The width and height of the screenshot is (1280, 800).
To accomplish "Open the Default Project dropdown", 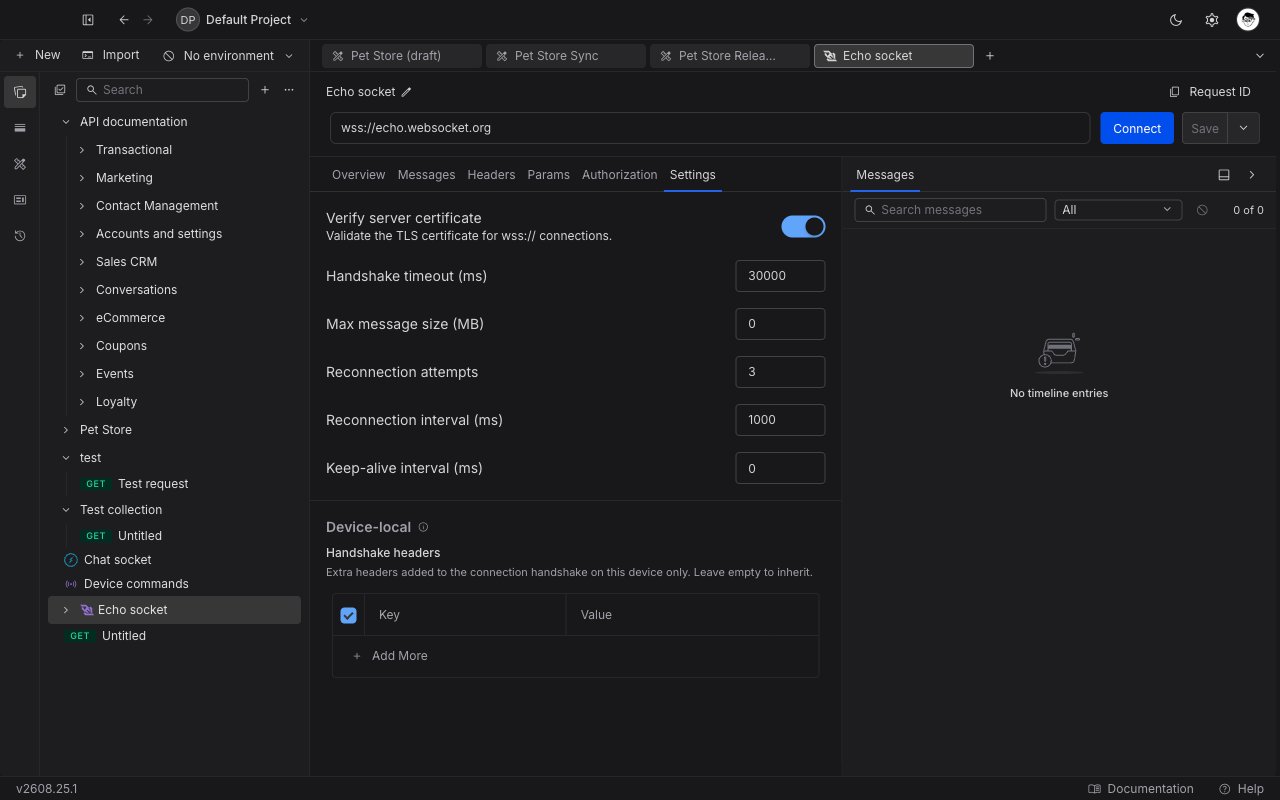I will [243, 20].
